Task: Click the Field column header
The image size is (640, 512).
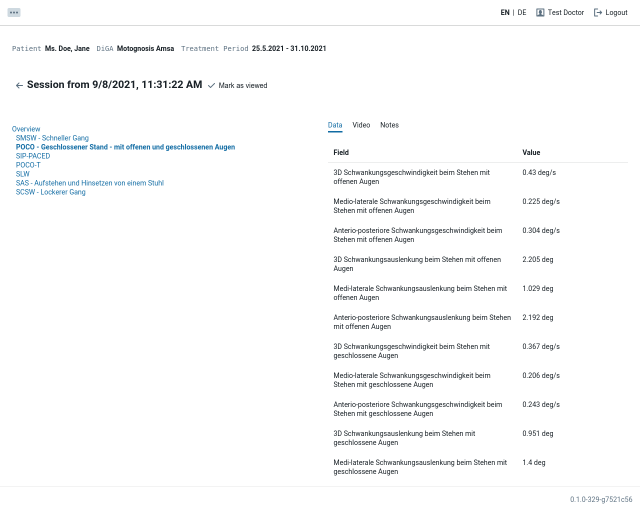Action: tap(341, 152)
